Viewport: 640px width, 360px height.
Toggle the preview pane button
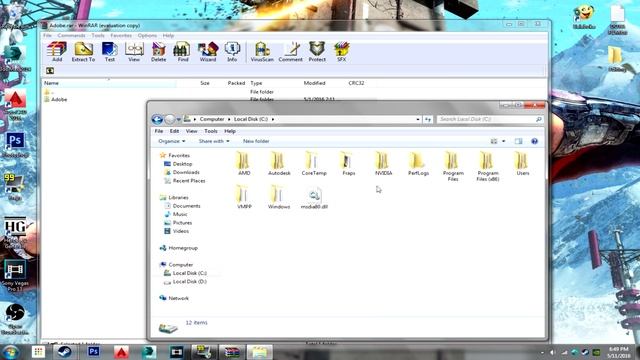tap(518, 141)
